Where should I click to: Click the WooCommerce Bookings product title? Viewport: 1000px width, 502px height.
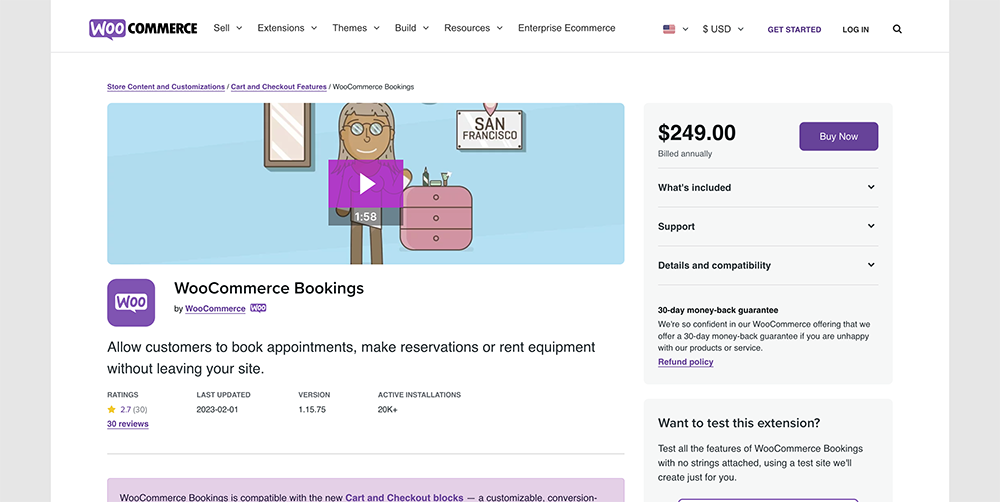(268, 288)
